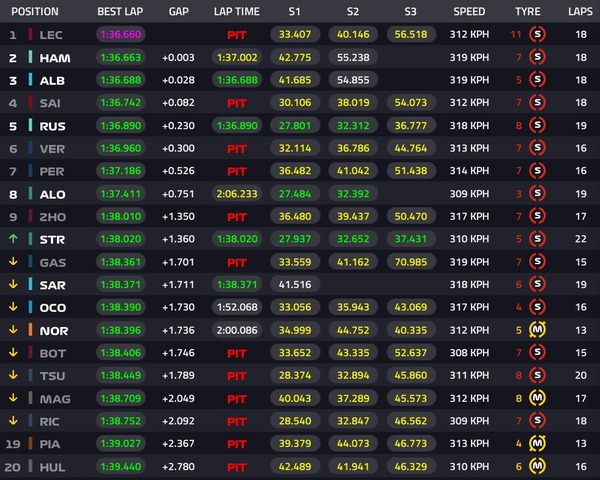The image size is (600, 480).
Task: Click the soft tyre icon in GAS row
Action: point(537,262)
